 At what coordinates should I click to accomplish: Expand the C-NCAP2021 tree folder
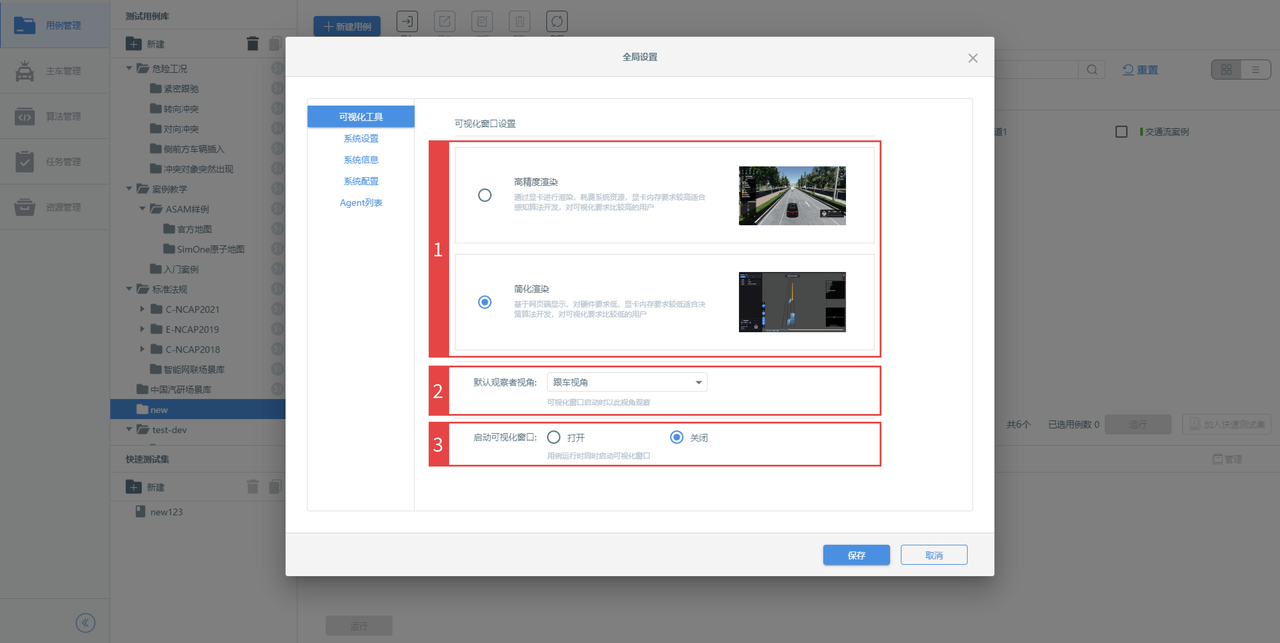click(142, 309)
